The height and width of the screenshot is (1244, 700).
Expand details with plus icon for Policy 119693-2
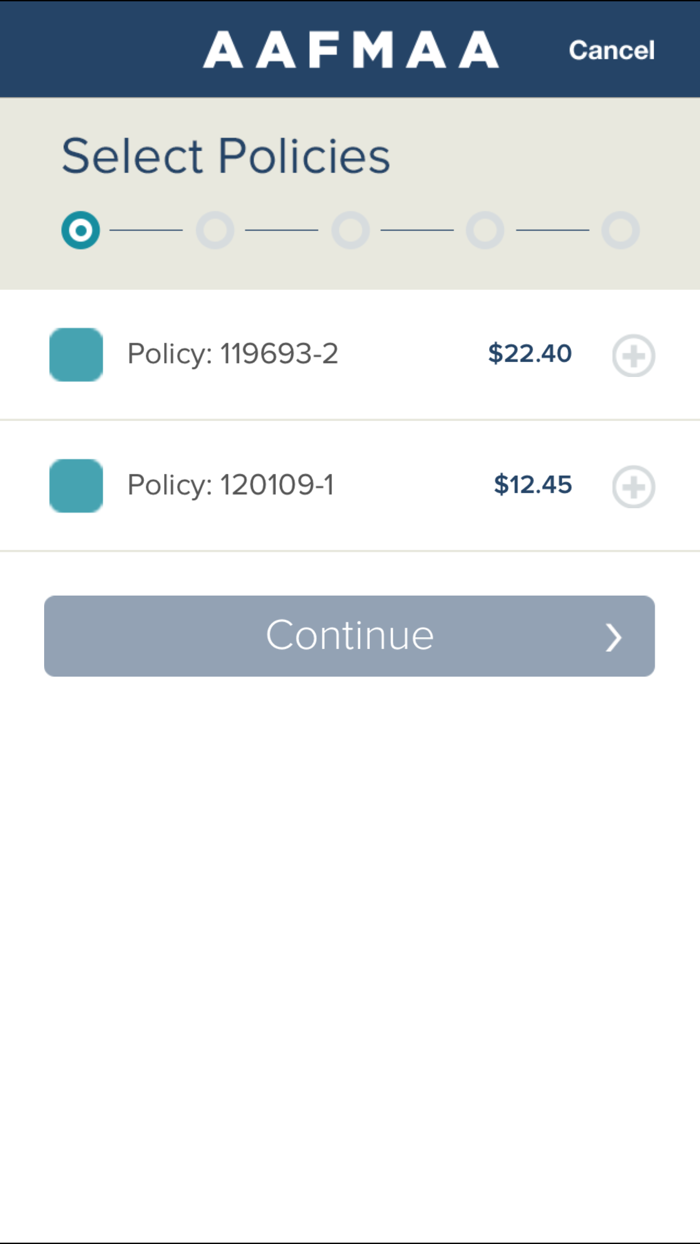pos(633,356)
